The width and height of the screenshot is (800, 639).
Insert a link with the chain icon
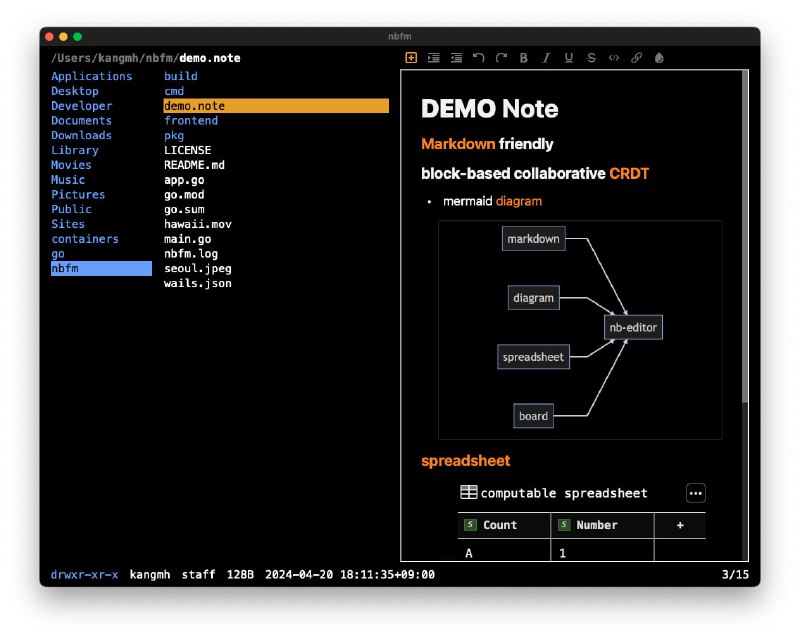637,58
